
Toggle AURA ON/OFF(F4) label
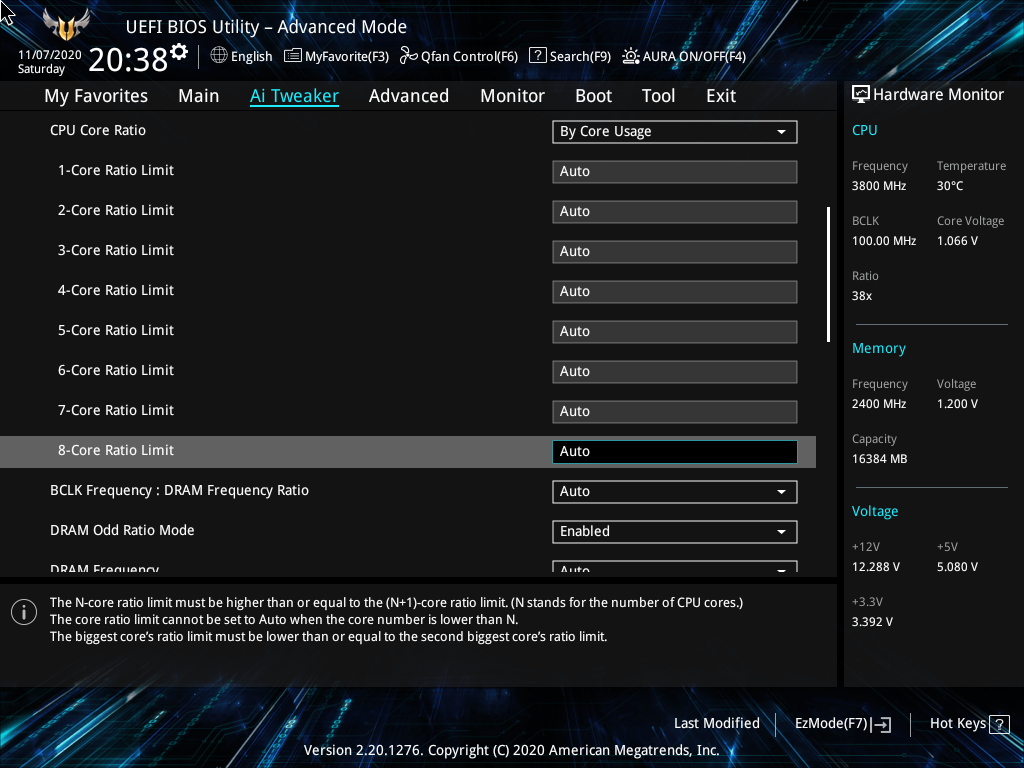coord(694,57)
